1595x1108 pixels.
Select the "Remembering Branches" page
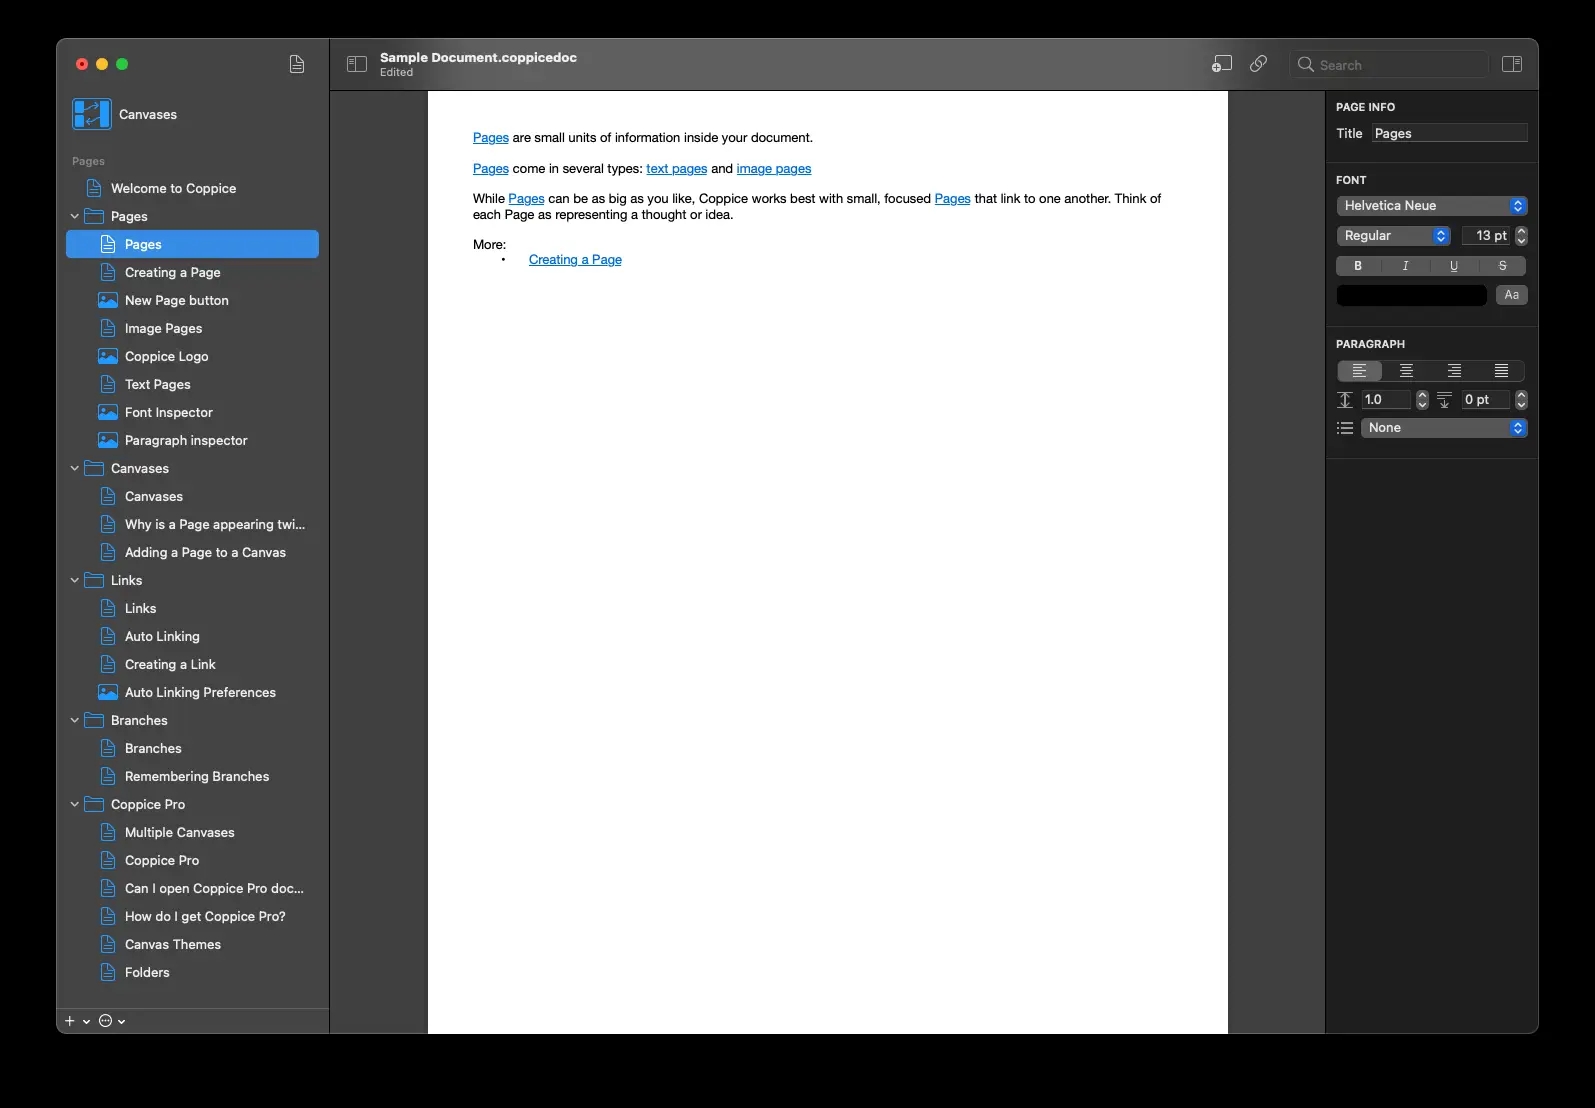(192, 776)
